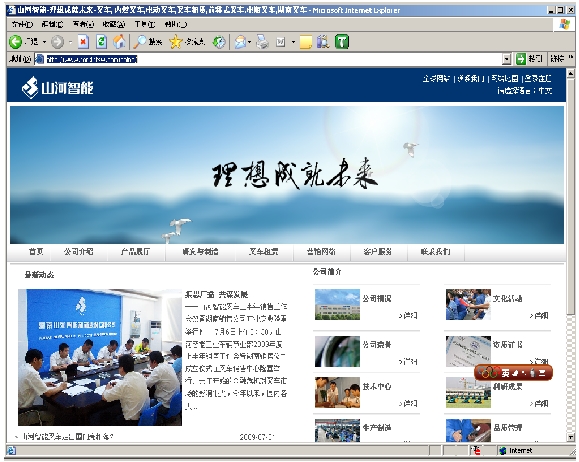This screenshot has height=462, width=579.
Task: Click the history globe toolbar icon
Action: [x=219, y=42]
